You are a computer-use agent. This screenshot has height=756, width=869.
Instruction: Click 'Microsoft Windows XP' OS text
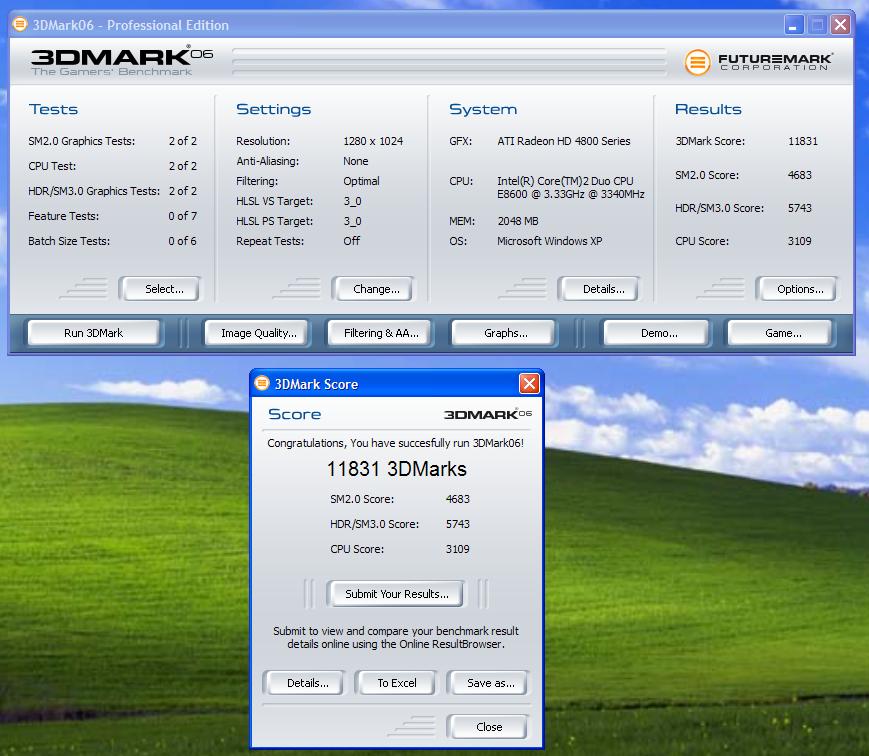pos(549,241)
